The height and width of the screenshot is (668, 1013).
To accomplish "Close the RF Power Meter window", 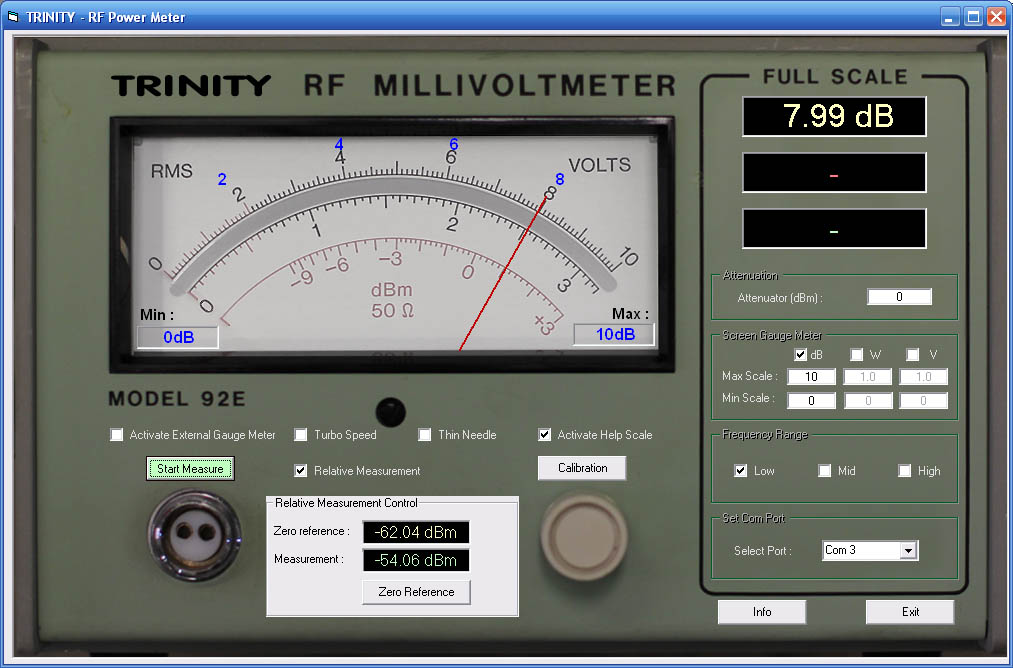I will tap(996, 17).
